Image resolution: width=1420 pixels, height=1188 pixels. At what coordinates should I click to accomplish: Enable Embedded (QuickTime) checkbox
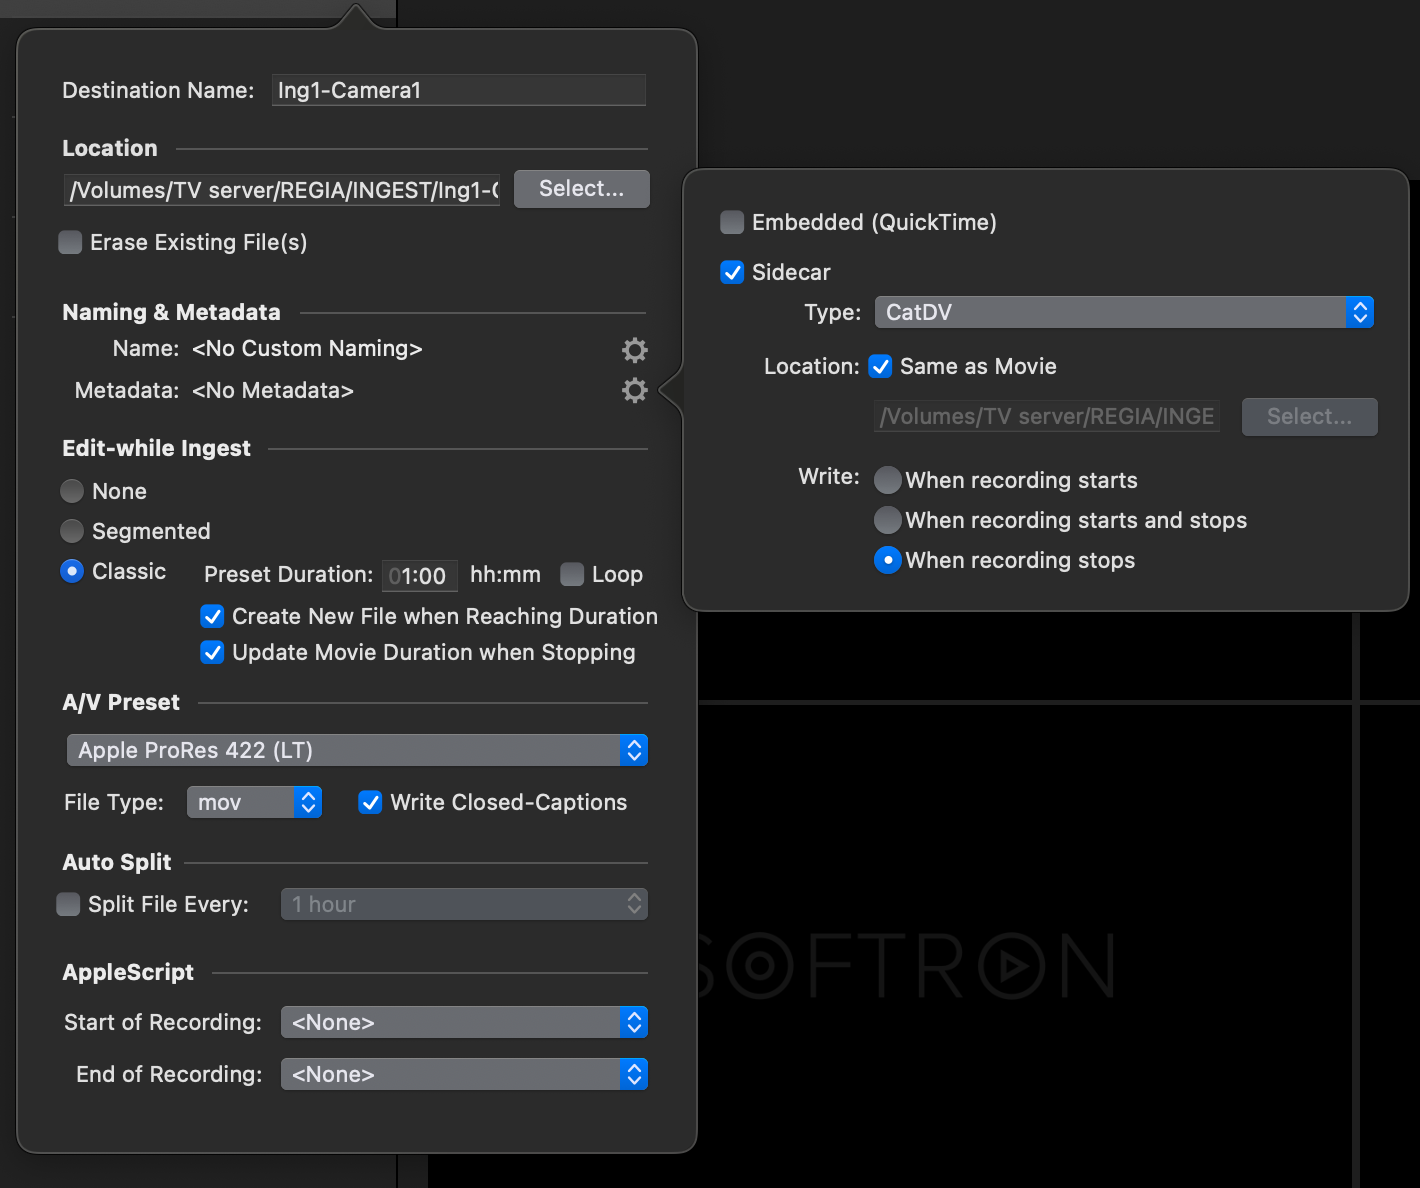[x=732, y=222]
